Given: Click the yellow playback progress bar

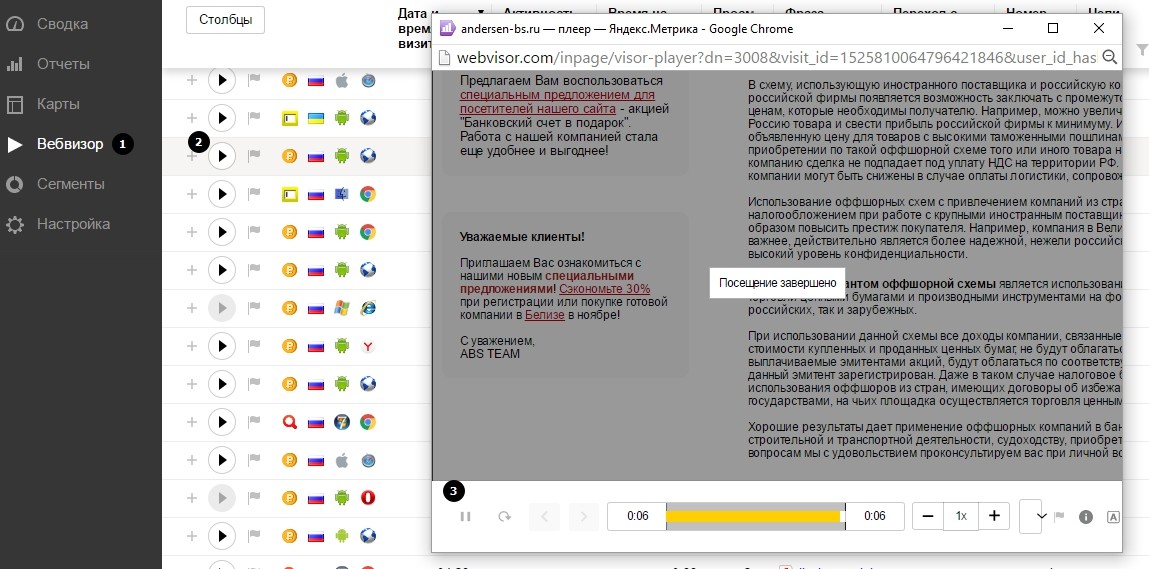Looking at the screenshot, I should coord(753,516).
